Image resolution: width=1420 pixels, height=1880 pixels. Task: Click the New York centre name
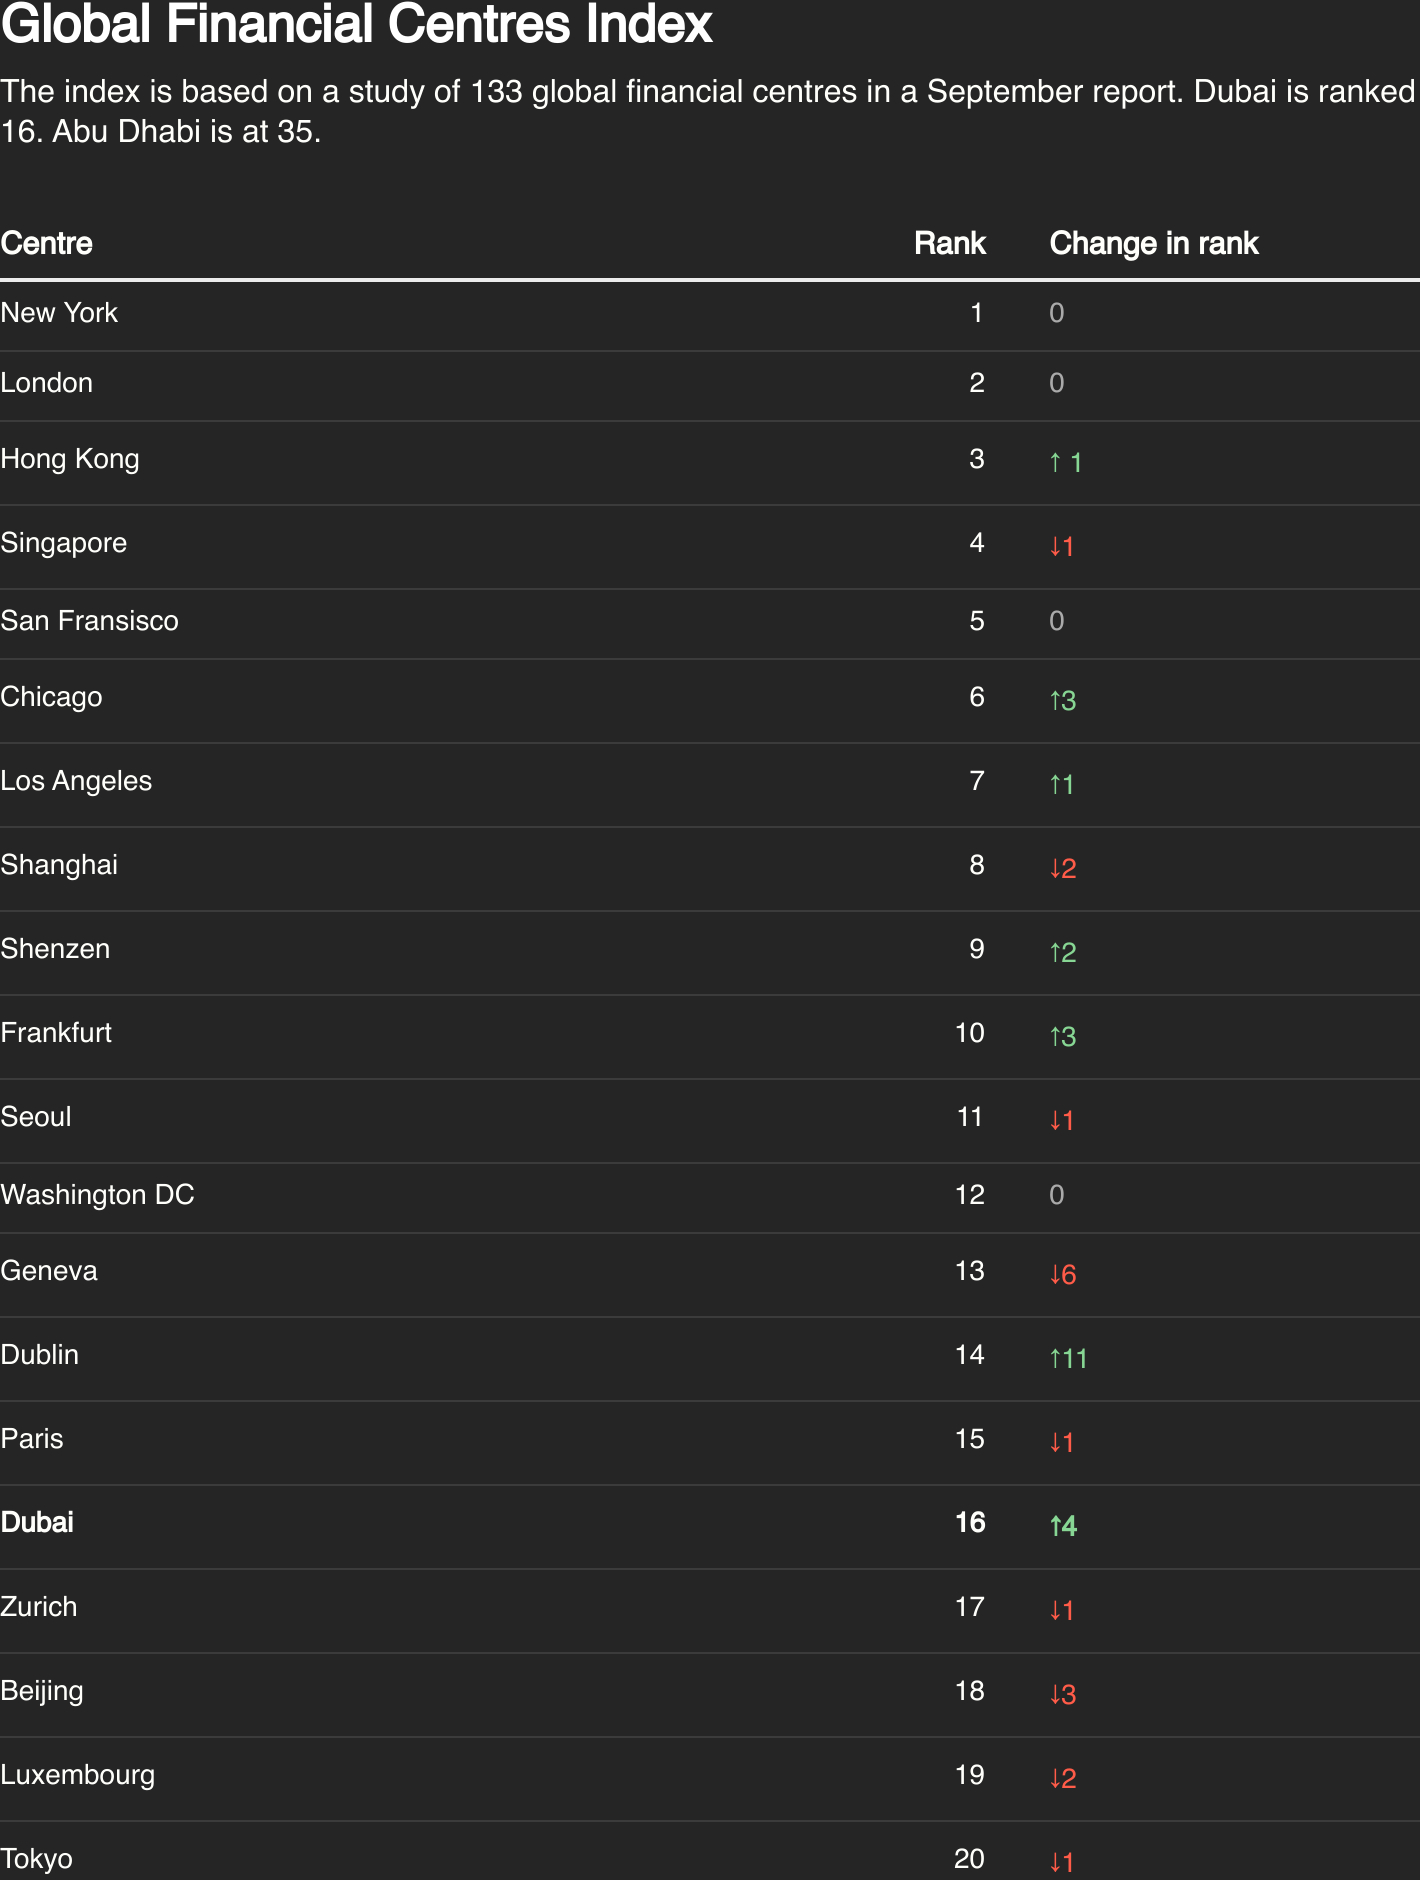pos(59,313)
